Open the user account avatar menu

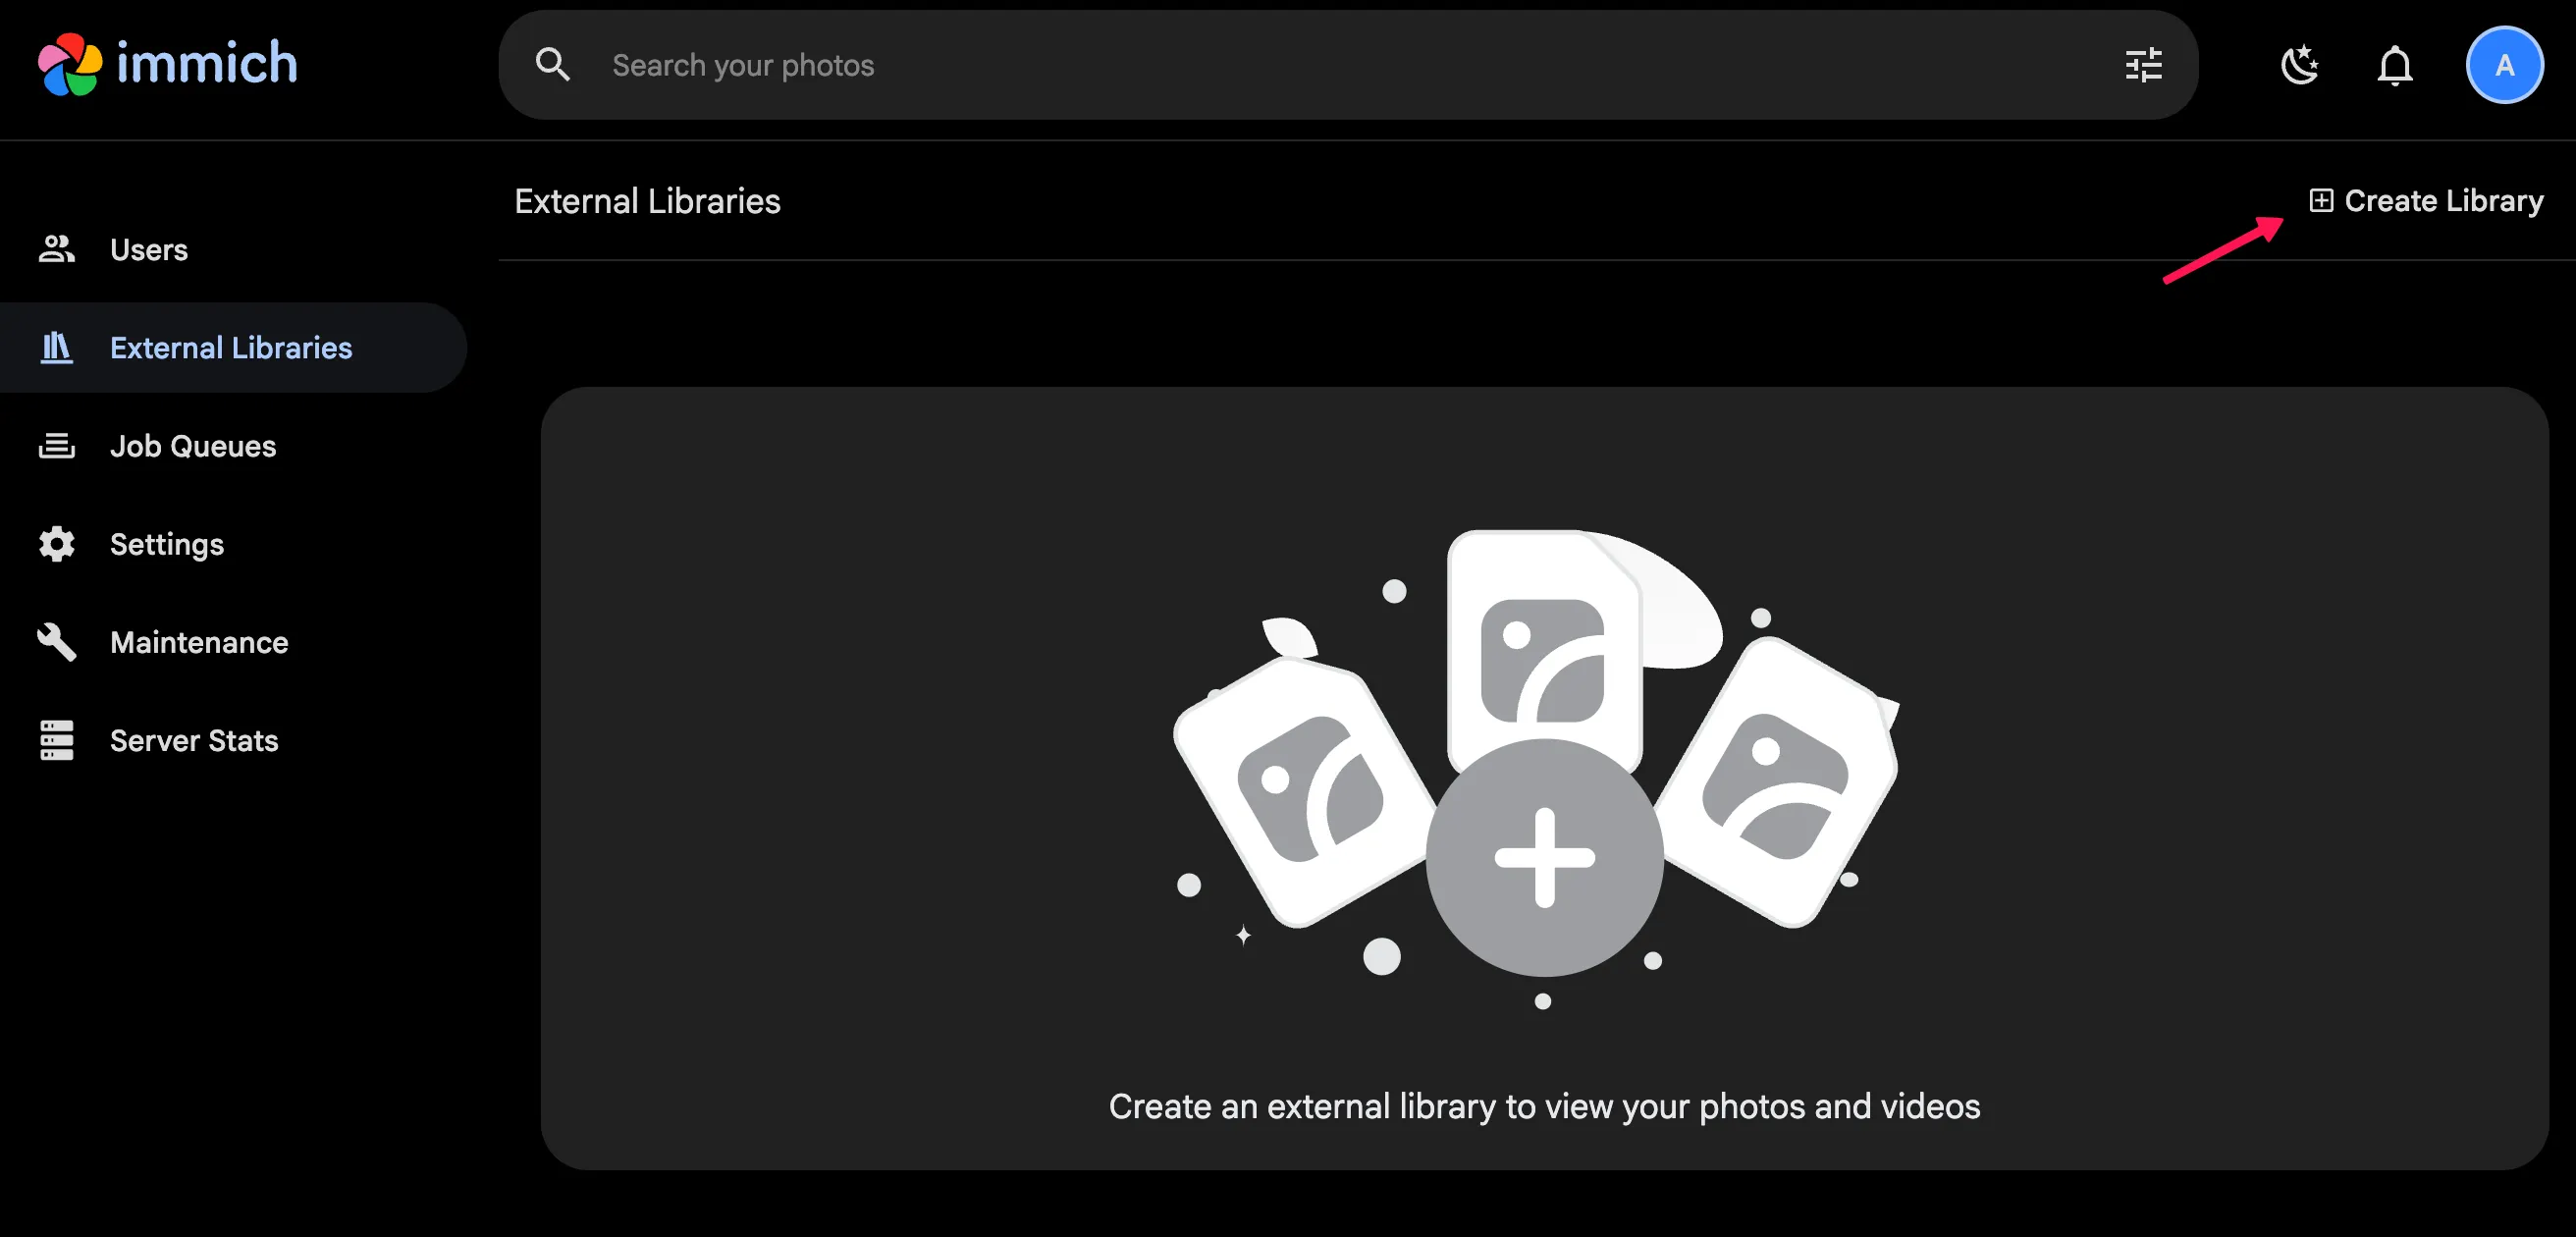[x=2504, y=66]
